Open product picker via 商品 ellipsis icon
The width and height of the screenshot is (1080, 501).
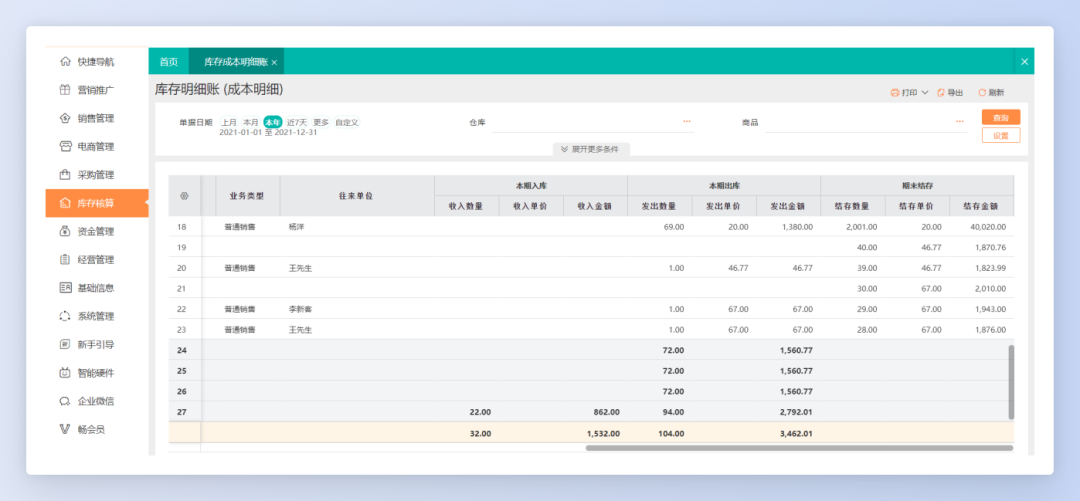coord(960,121)
